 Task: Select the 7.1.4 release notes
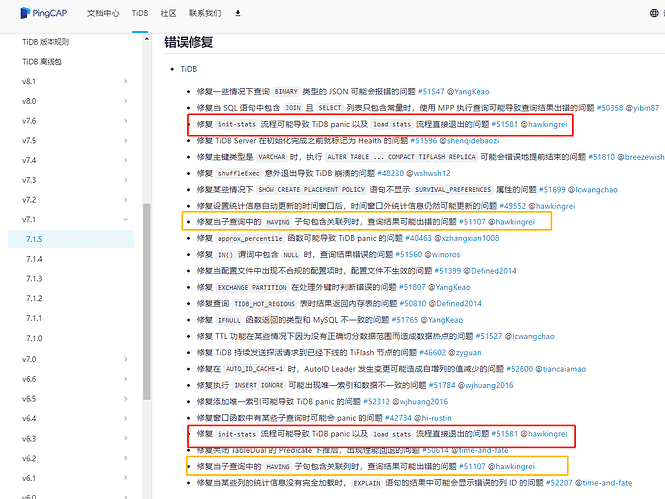pos(34,259)
